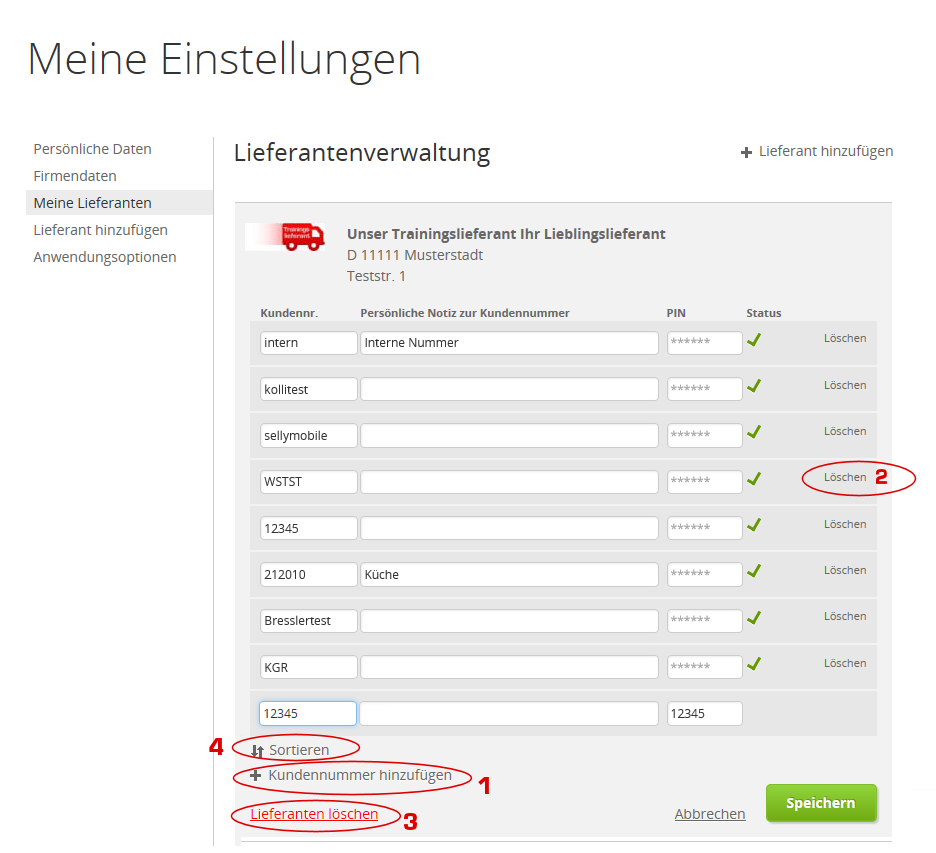Viewport: 936px width, 853px height.
Task: Click the supplier name Unser Trainingslieferant
Action: [506, 234]
